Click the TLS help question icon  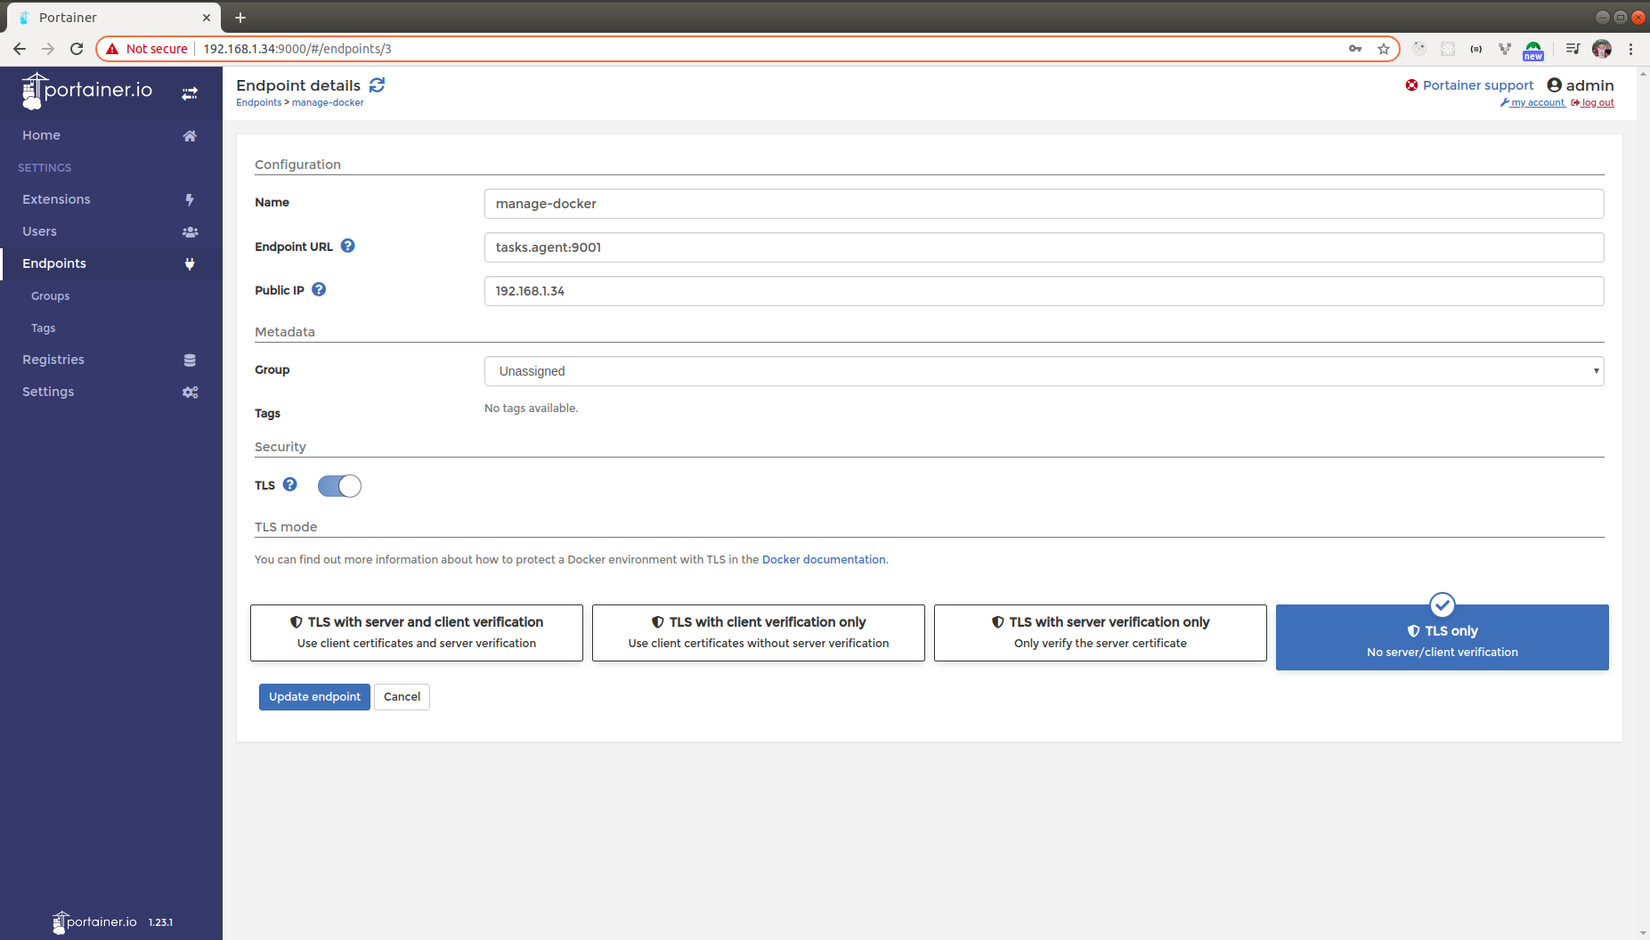[290, 484]
